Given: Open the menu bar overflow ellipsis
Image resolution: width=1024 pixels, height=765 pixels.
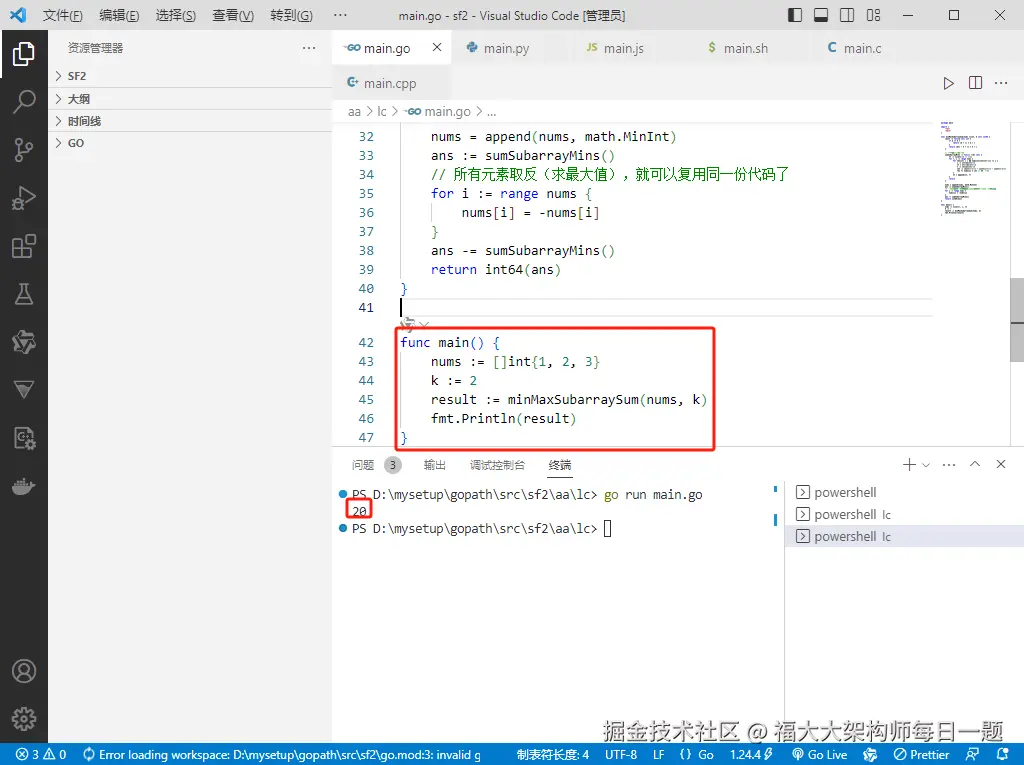Looking at the screenshot, I should tap(340, 15).
